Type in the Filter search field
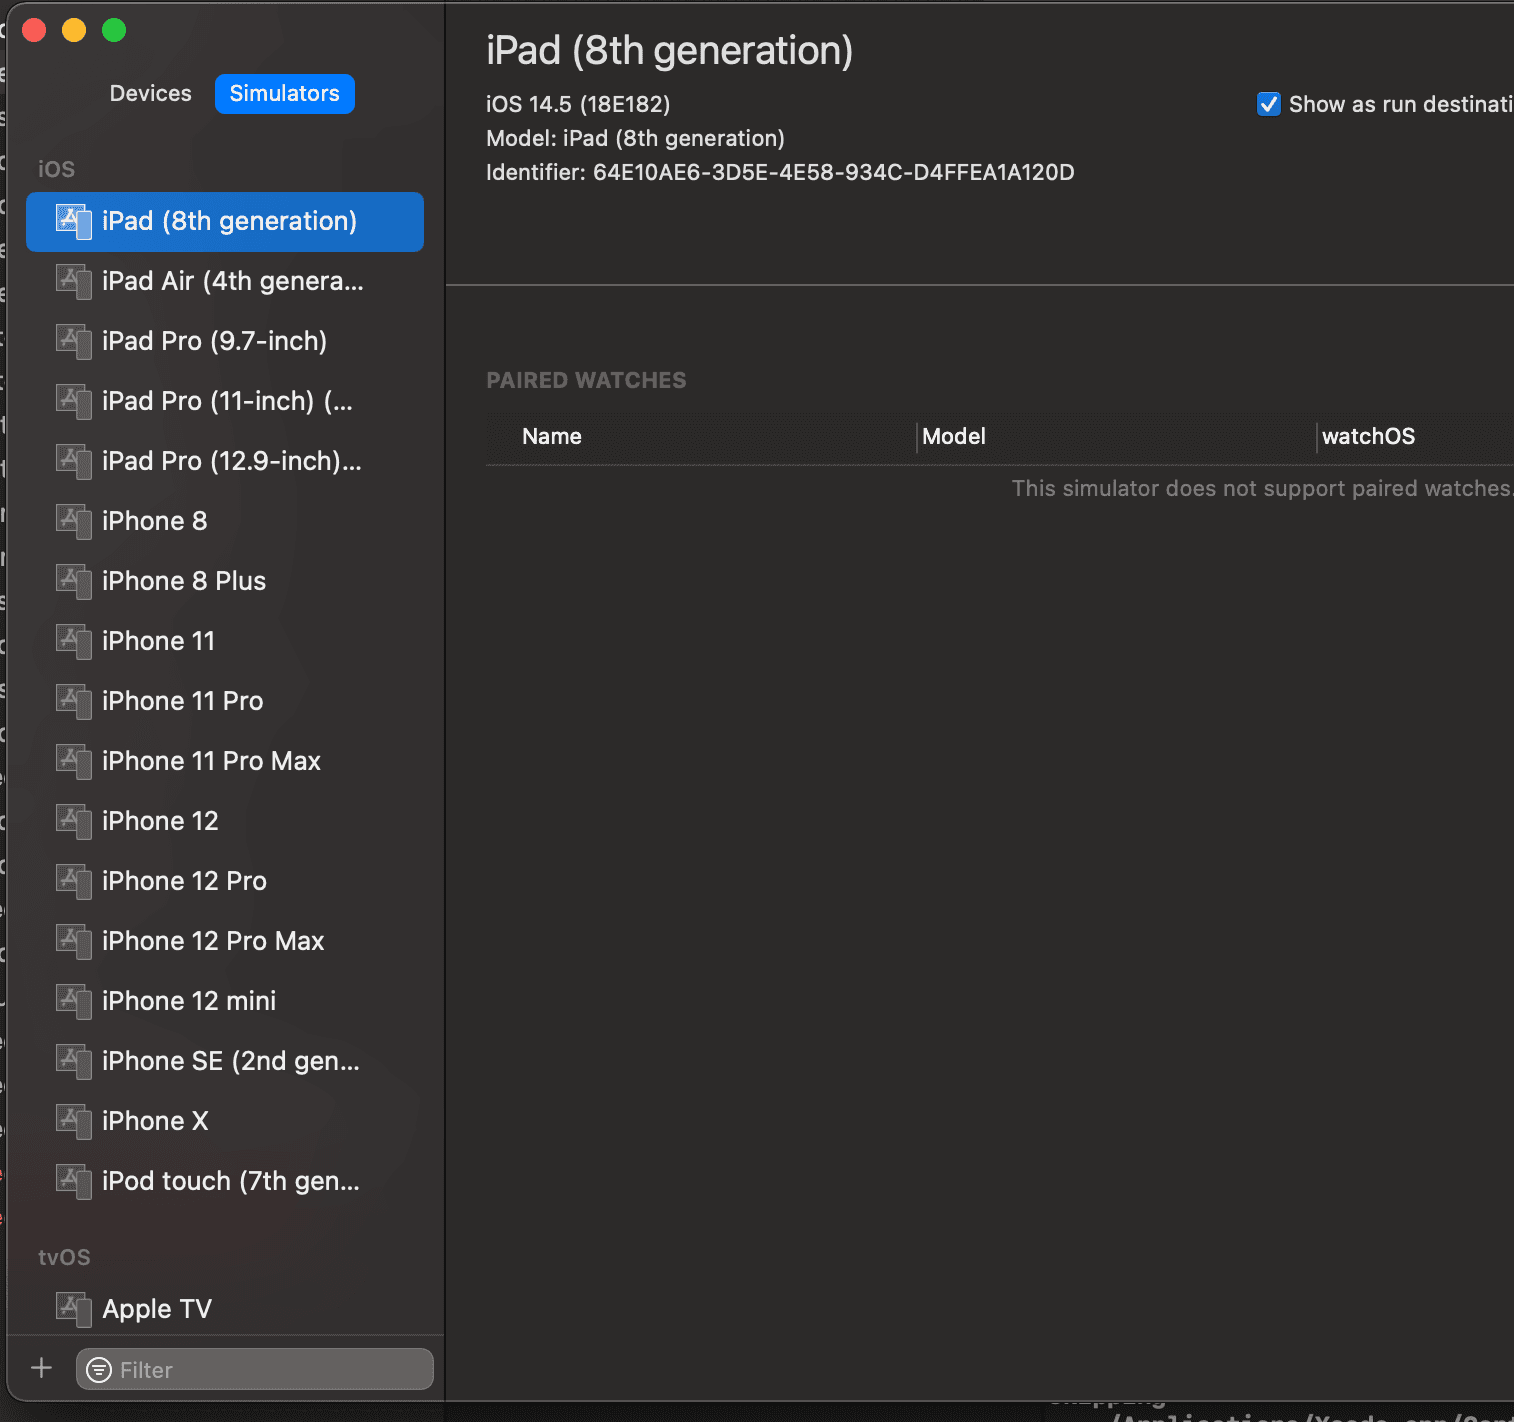This screenshot has width=1514, height=1422. click(270, 1370)
